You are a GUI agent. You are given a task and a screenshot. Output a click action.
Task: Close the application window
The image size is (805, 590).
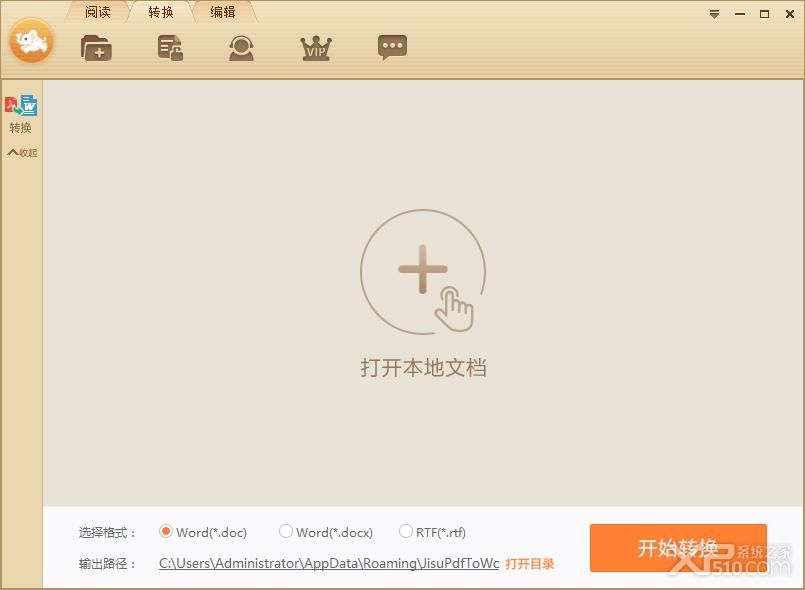click(x=790, y=14)
